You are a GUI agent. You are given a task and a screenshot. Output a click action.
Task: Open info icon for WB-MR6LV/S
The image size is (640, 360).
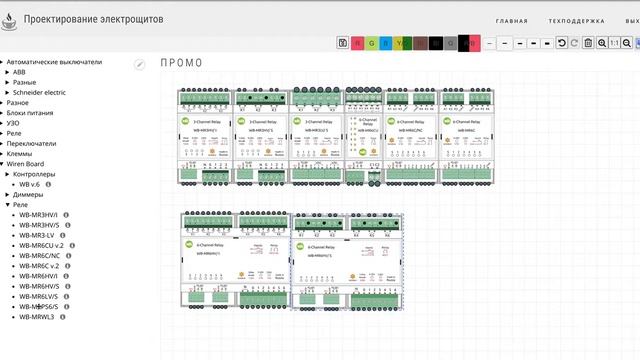coord(67,297)
